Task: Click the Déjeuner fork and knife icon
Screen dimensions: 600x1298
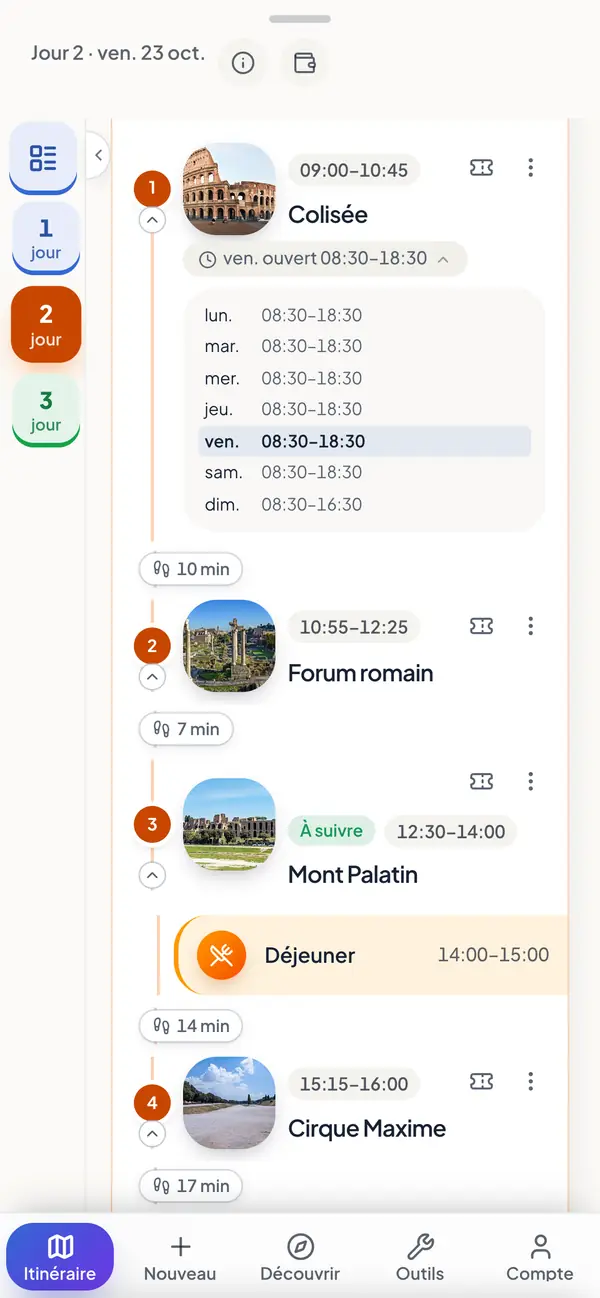Action: (222, 956)
